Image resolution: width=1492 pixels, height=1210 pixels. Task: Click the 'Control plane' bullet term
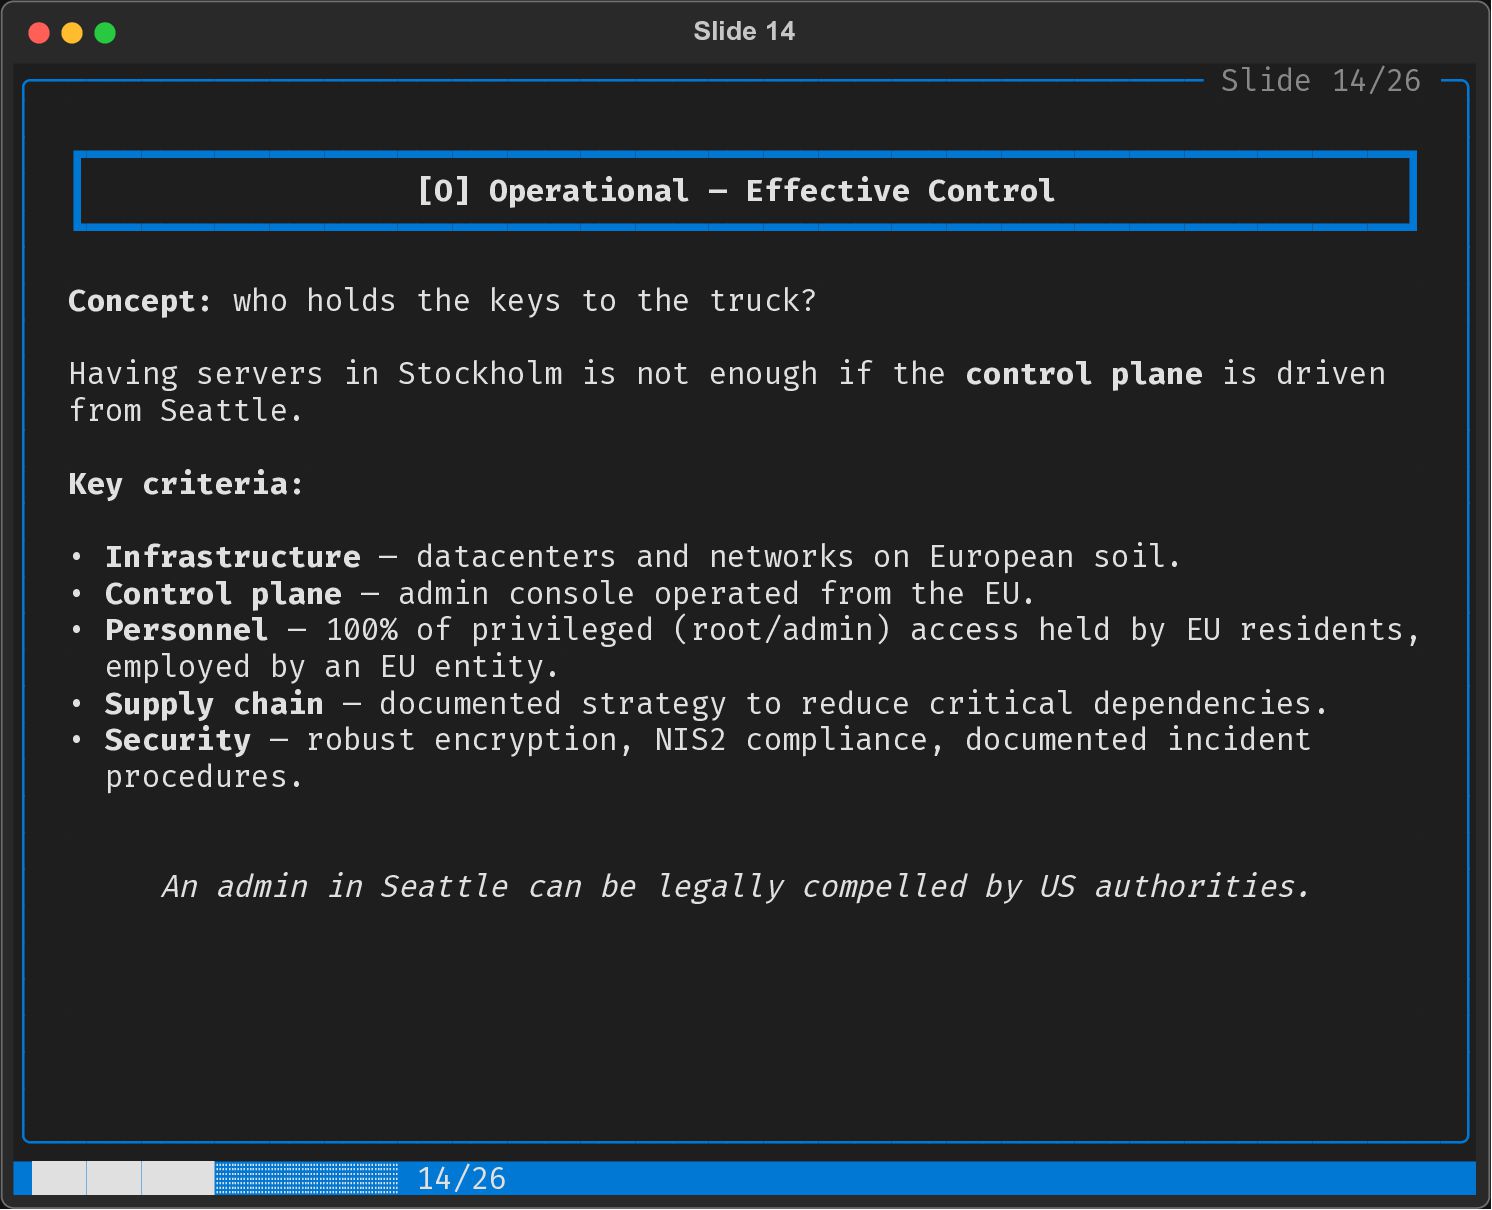tap(223, 594)
